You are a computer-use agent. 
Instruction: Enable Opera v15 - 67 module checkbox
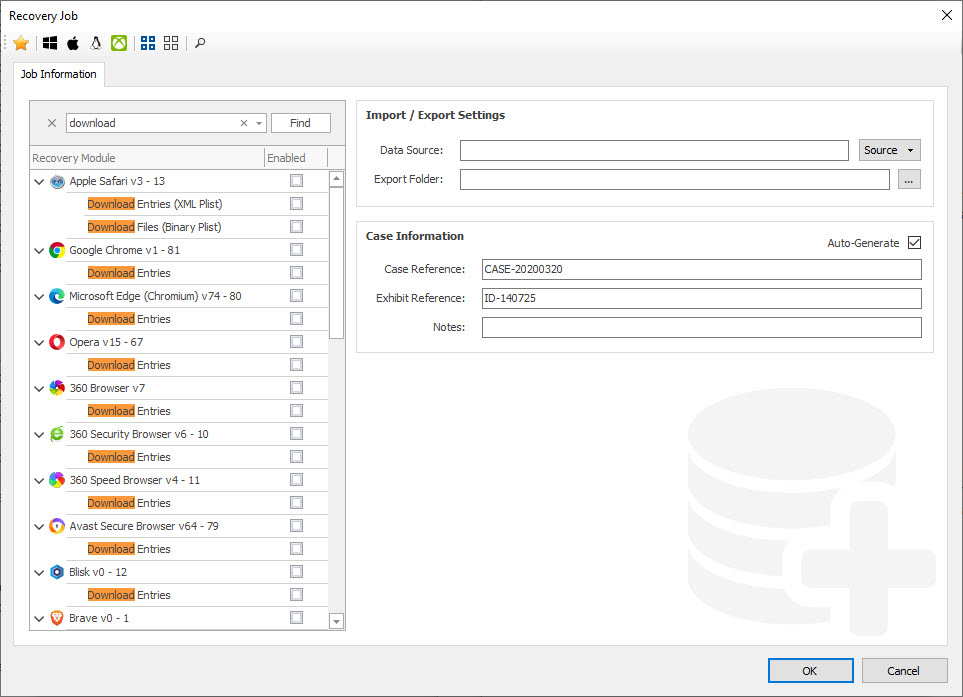pyautogui.click(x=297, y=341)
